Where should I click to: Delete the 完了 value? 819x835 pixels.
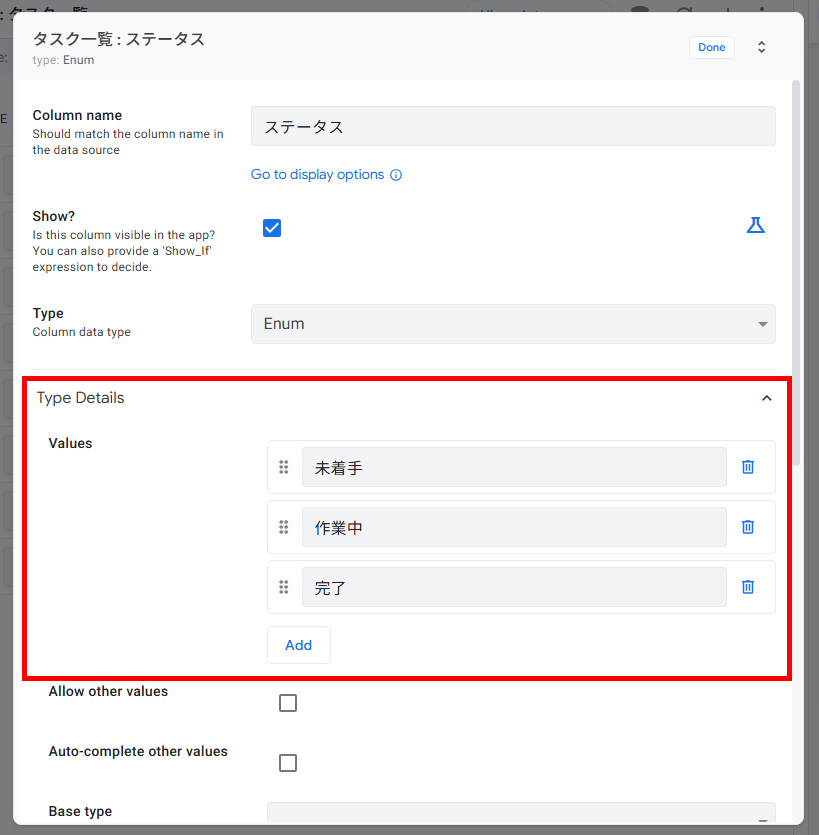point(748,587)
